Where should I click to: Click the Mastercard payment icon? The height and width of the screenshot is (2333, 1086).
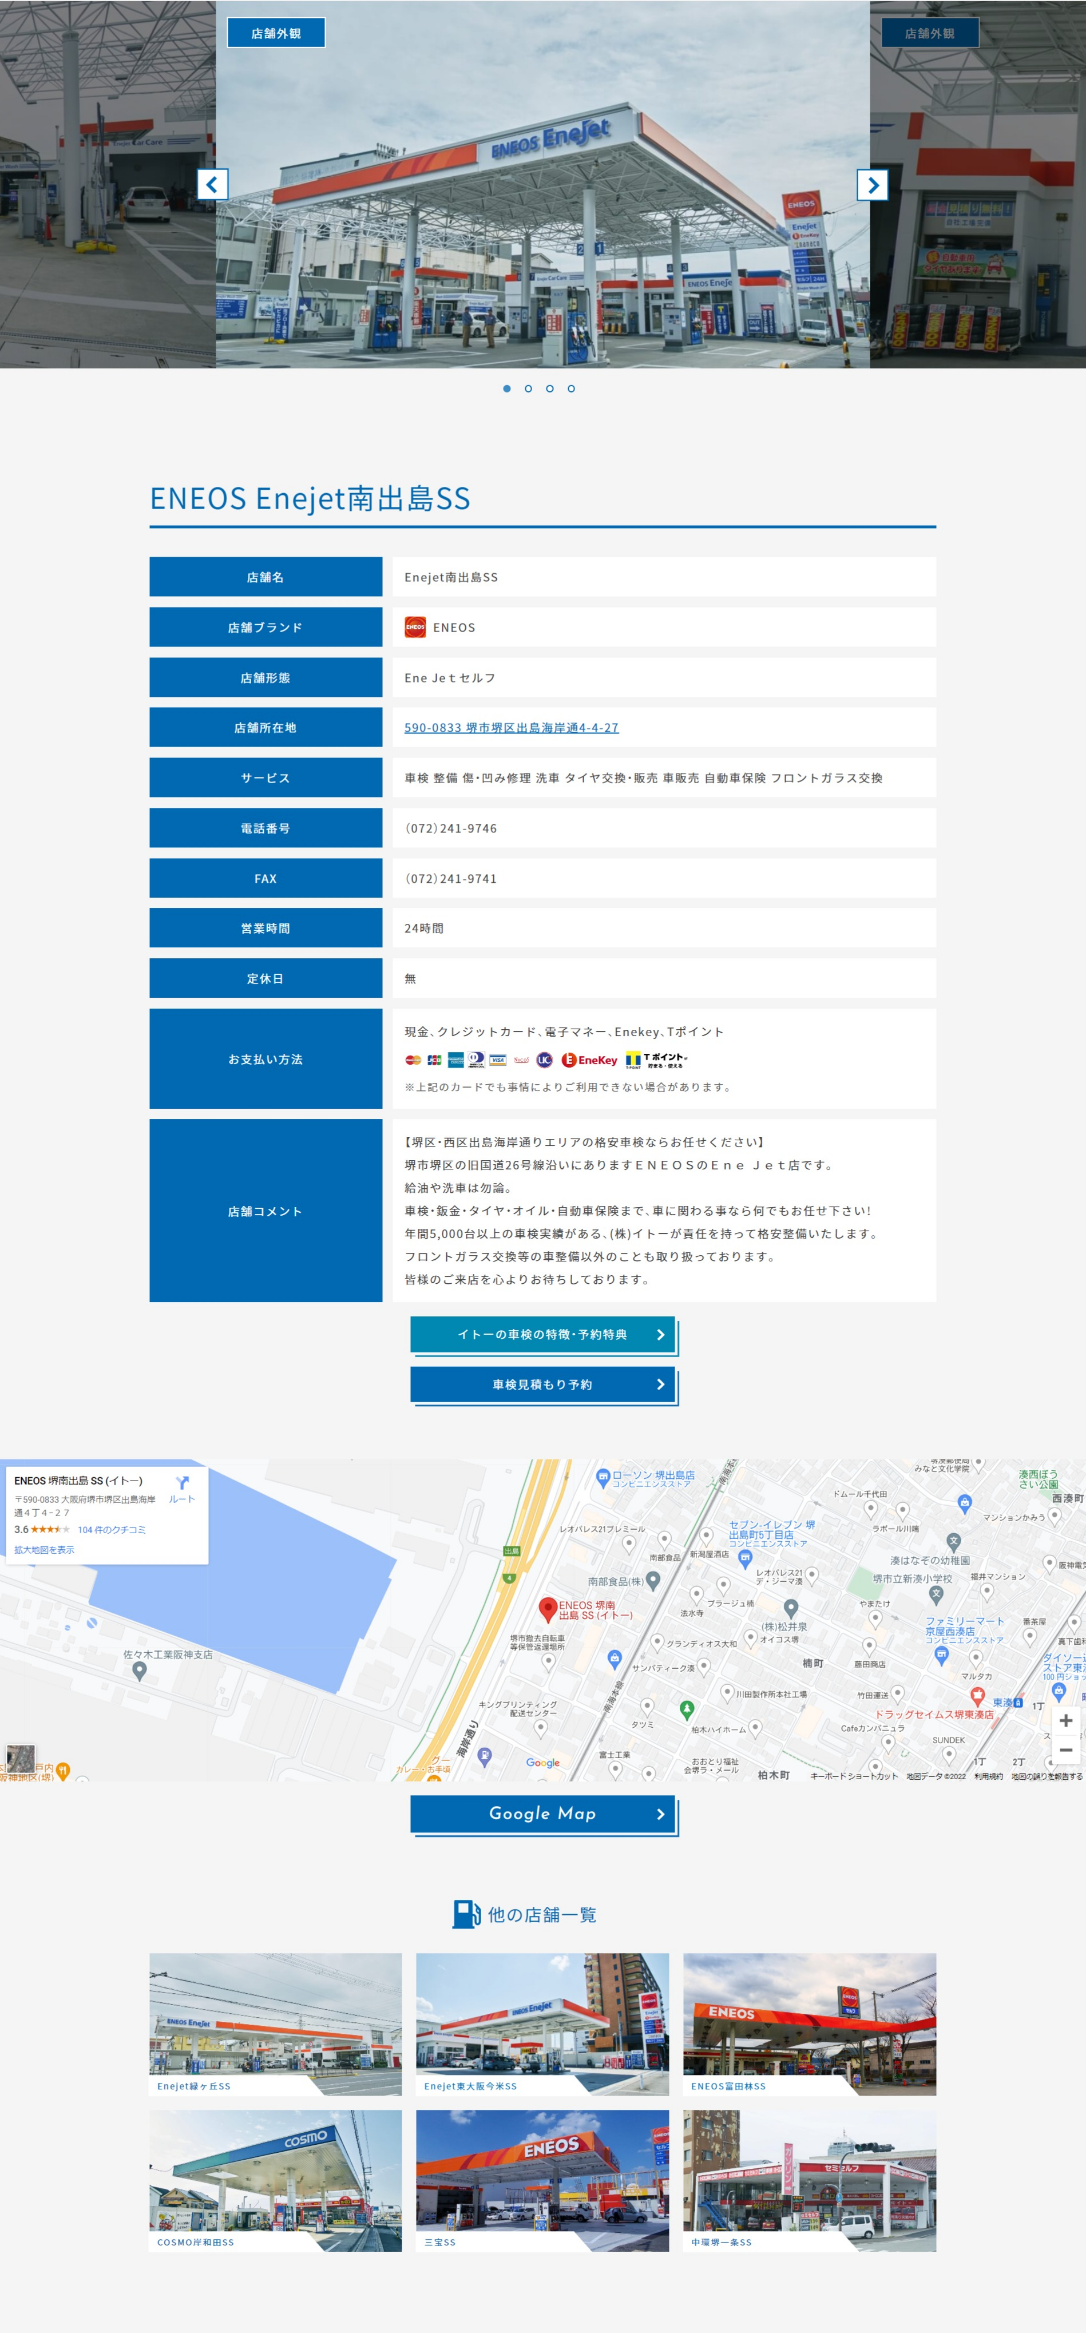point(413,1060)
